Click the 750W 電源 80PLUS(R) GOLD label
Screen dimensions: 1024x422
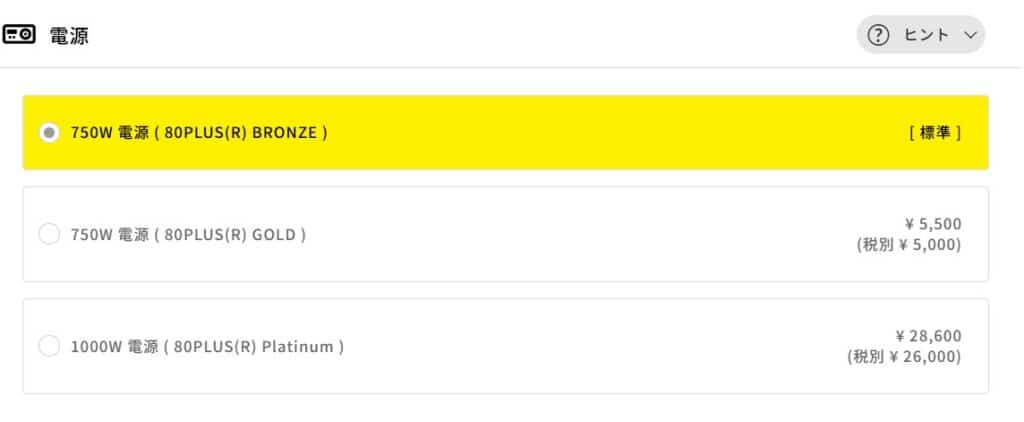click(188, 235)
